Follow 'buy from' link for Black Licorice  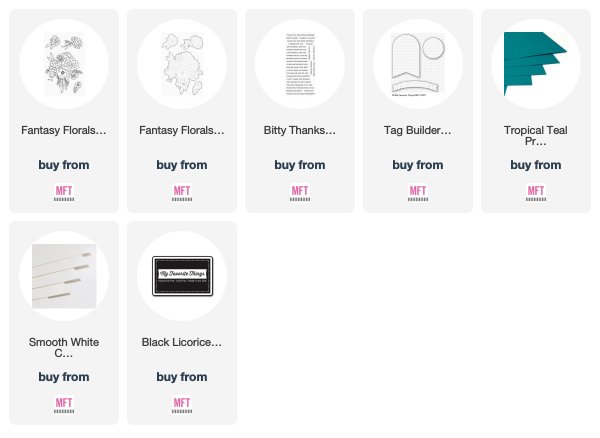pos(182,377)
